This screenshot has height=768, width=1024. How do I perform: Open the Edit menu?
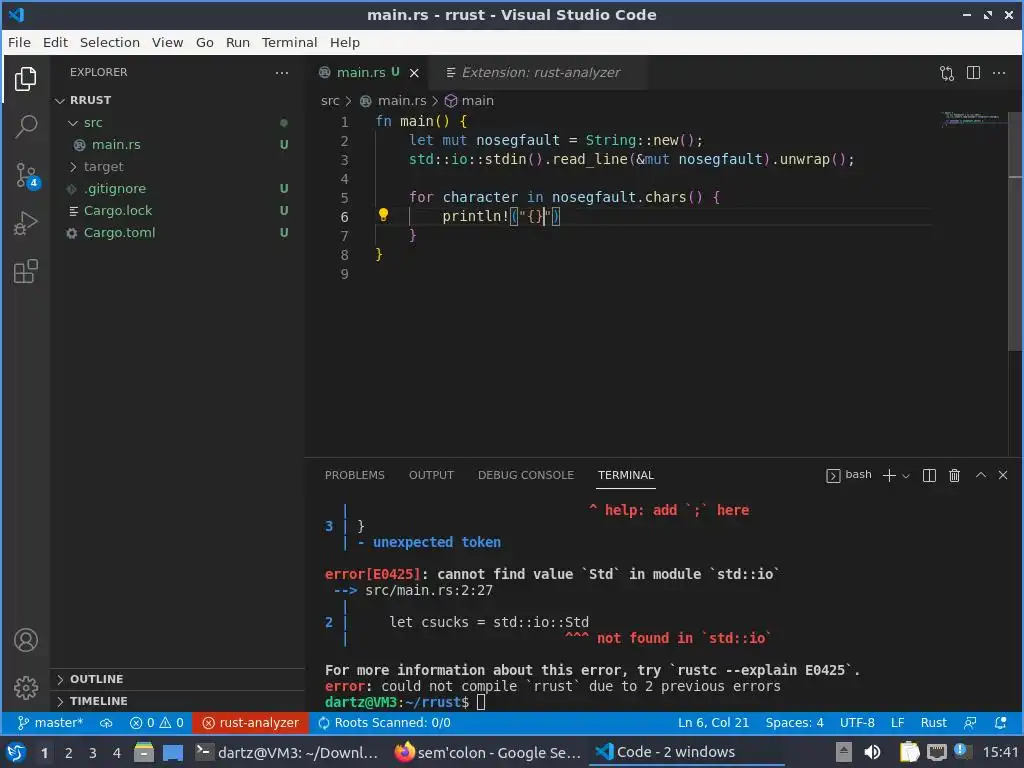pos(56,42)
